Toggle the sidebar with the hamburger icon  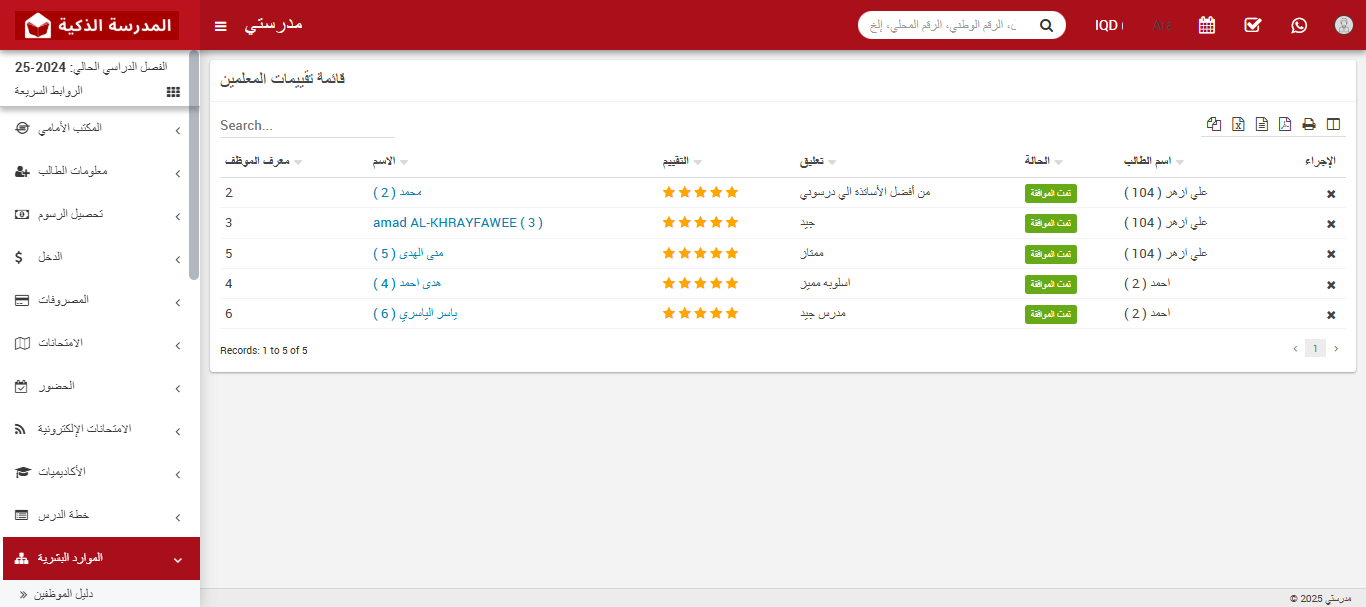pyautogui.click(x=220, y=25)
